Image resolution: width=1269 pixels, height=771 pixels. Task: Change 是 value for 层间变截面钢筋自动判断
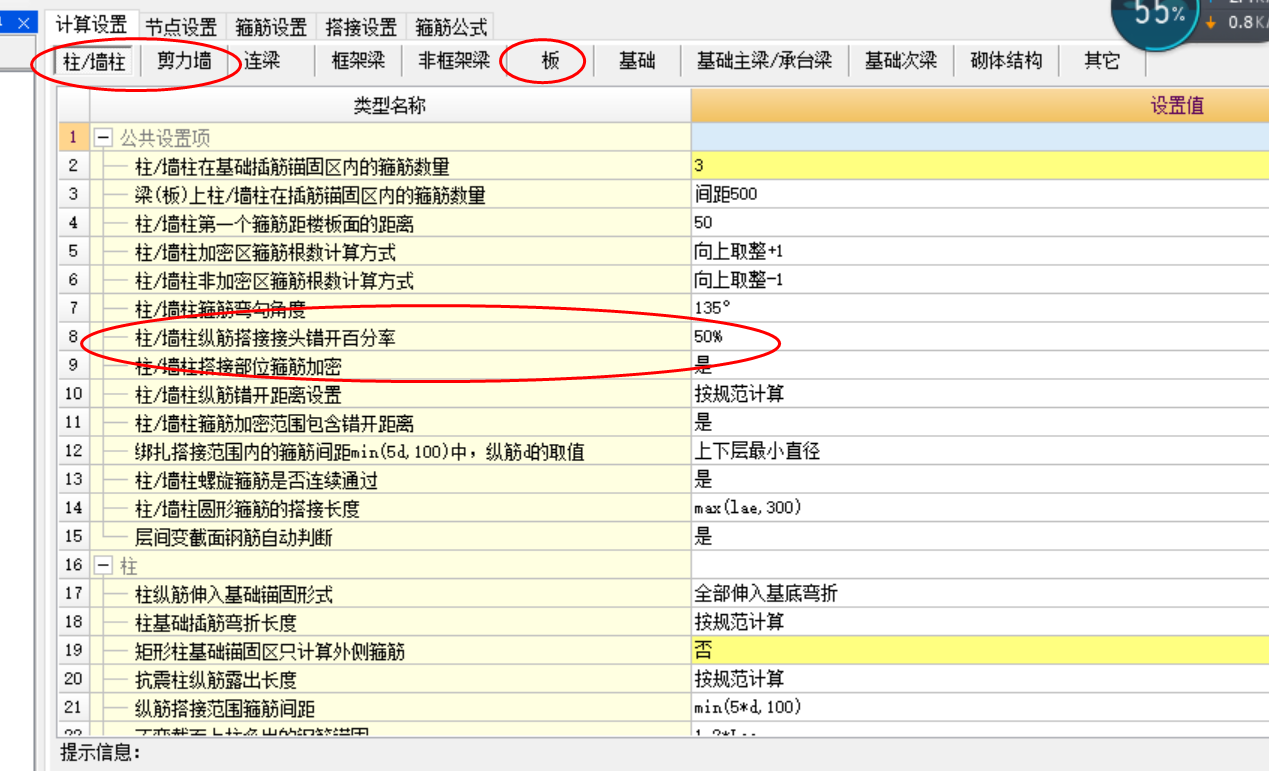pyautogui.click(x=980, y=537)
